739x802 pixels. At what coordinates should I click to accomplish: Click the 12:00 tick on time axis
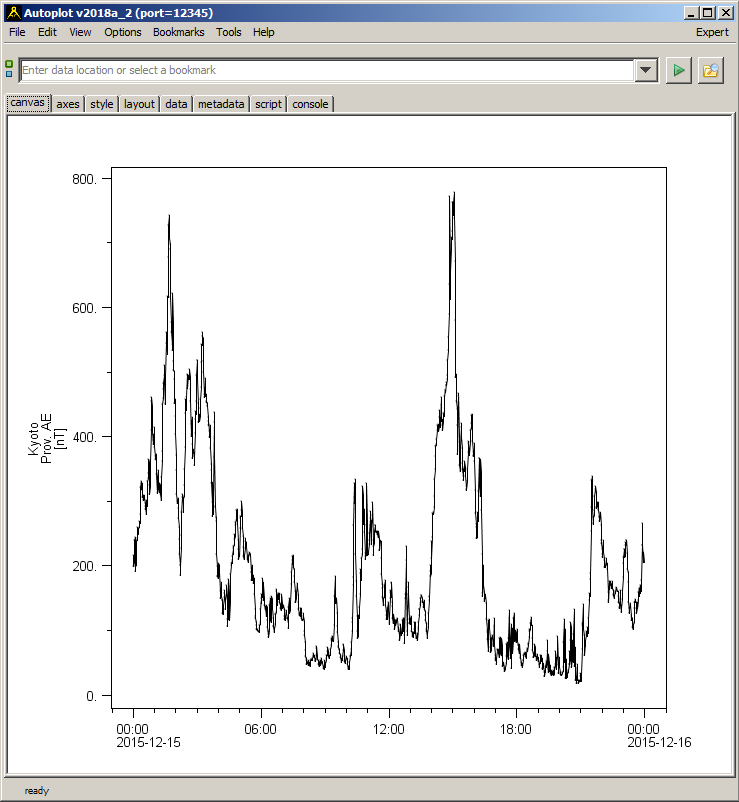389,729
